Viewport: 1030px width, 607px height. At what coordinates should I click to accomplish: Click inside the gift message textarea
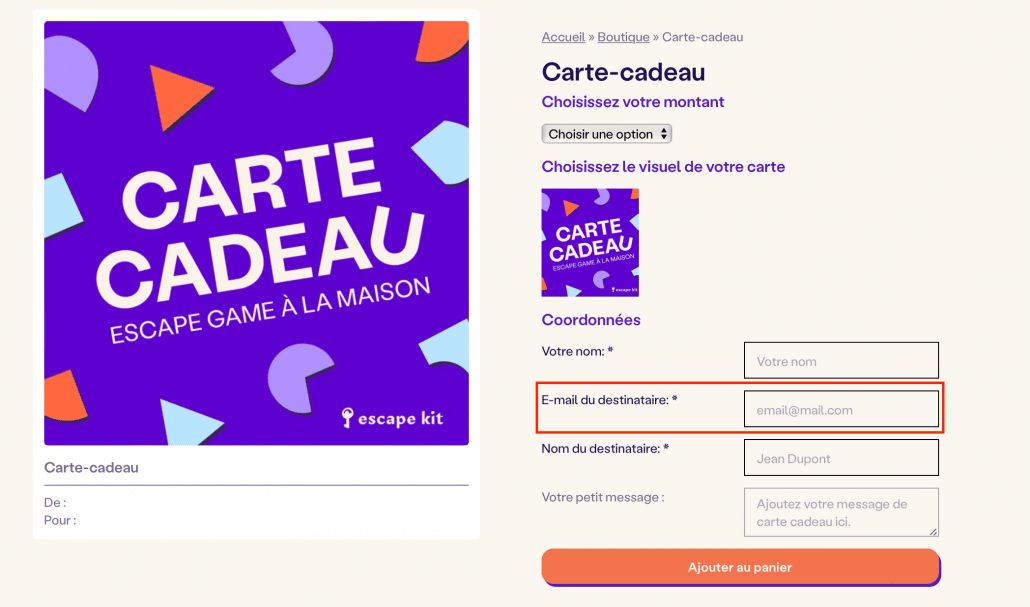coord(841,512)
